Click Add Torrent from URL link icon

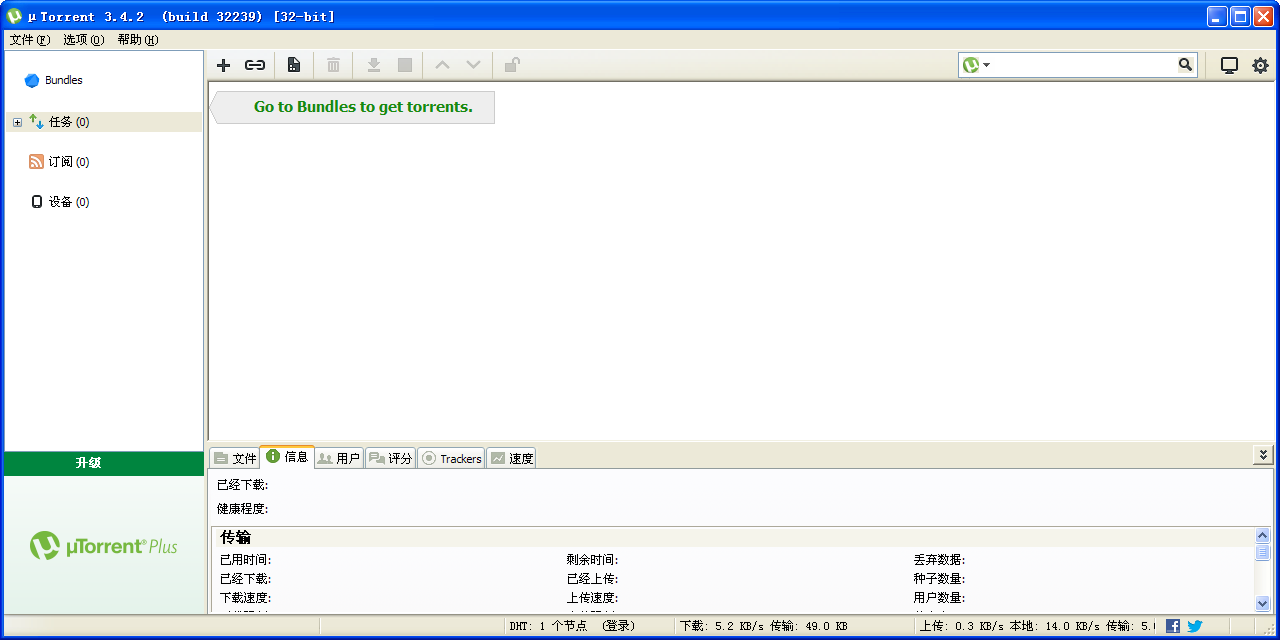[255, 65]
